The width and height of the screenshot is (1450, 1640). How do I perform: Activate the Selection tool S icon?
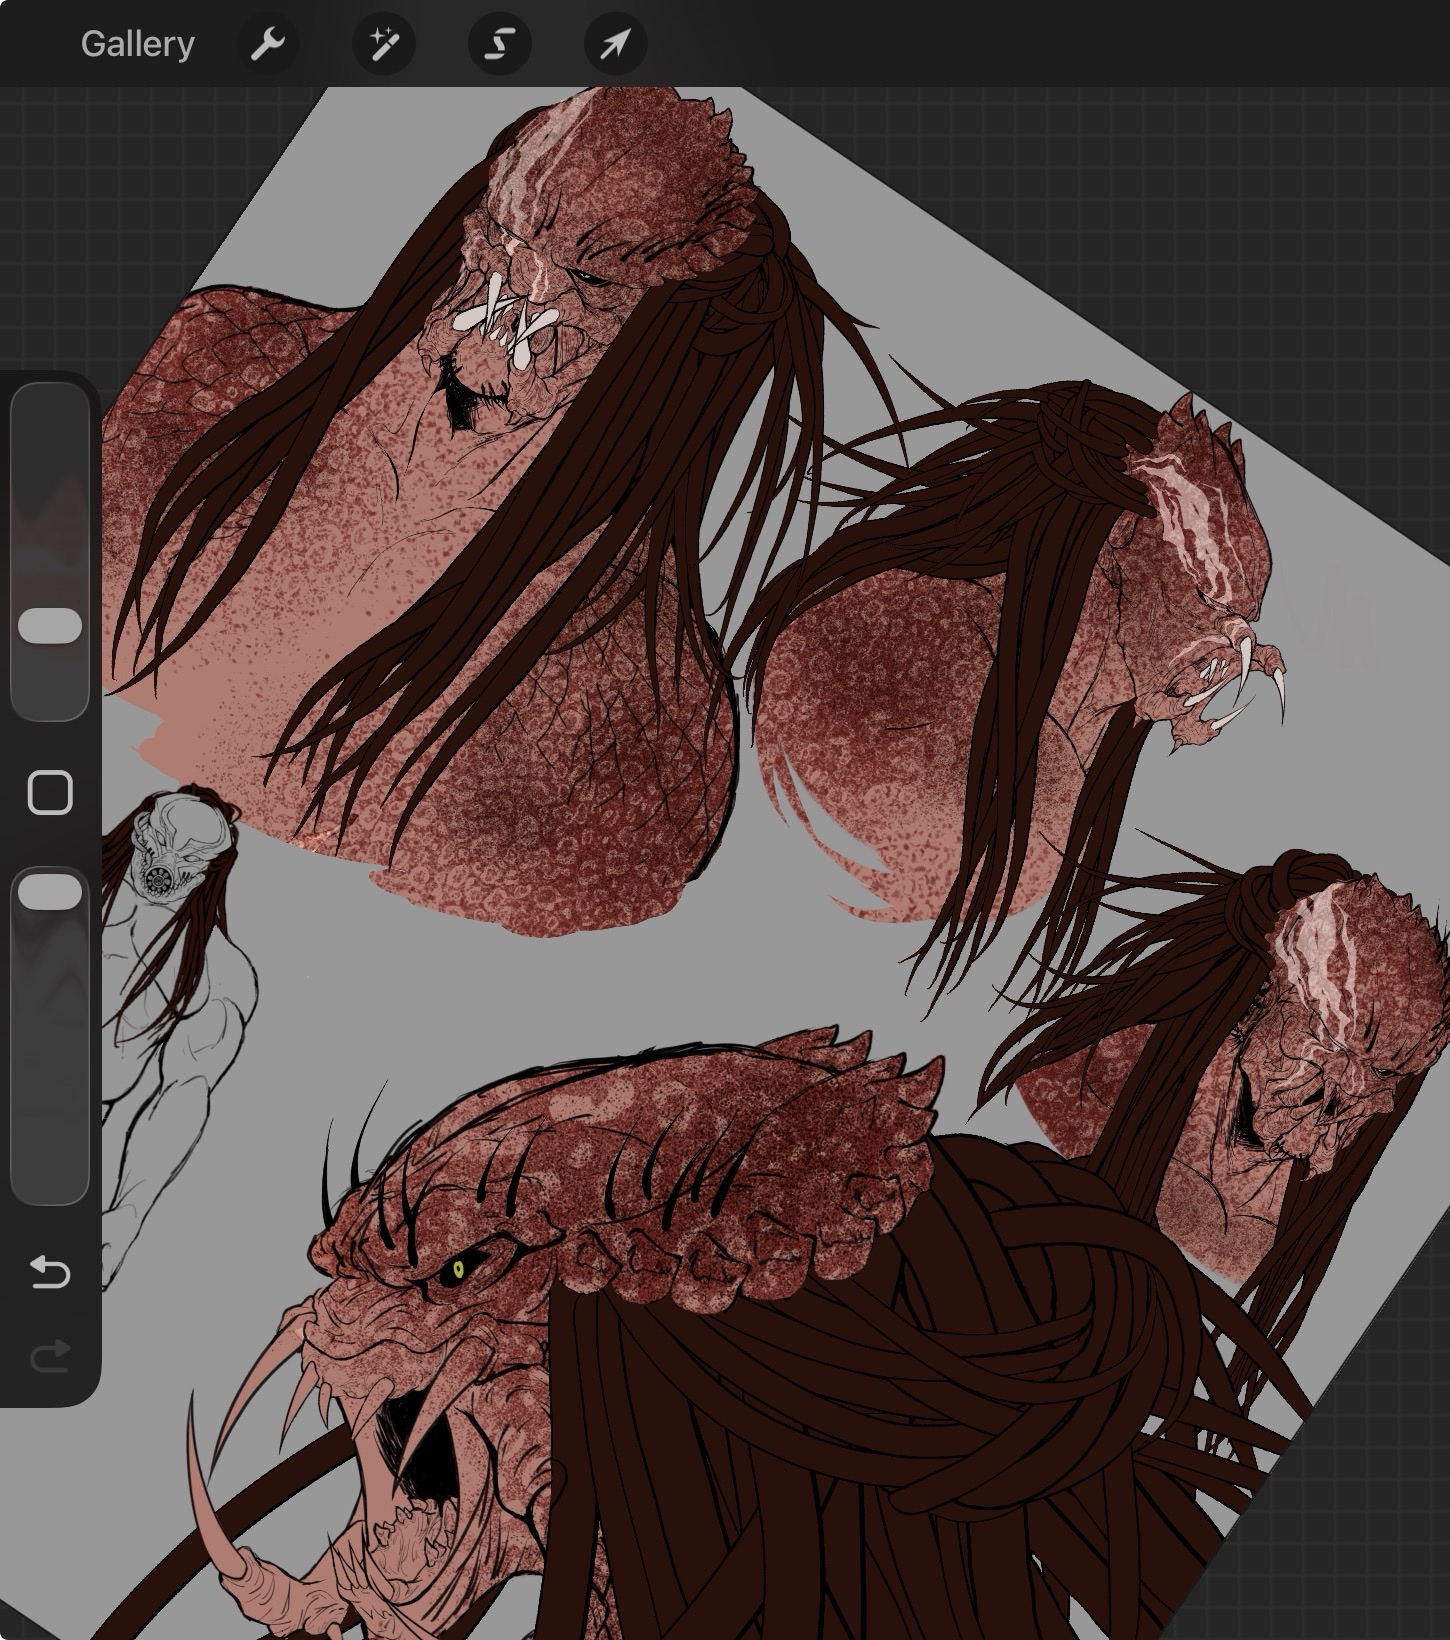click(x=500, y=44)
